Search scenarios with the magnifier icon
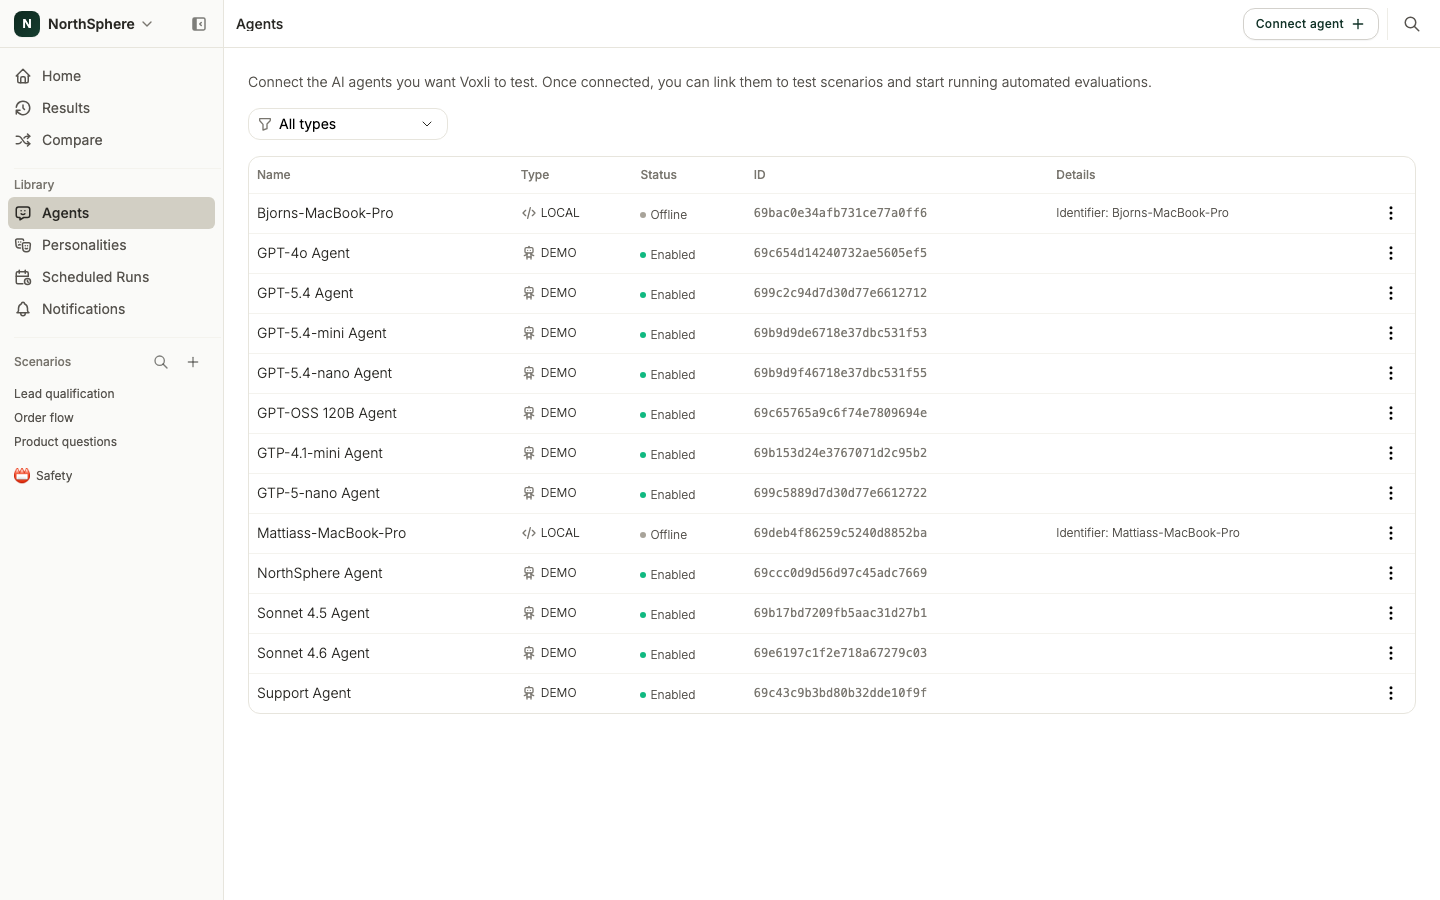1440x900 pixels. pyautogui.click(x=161, y=362)
